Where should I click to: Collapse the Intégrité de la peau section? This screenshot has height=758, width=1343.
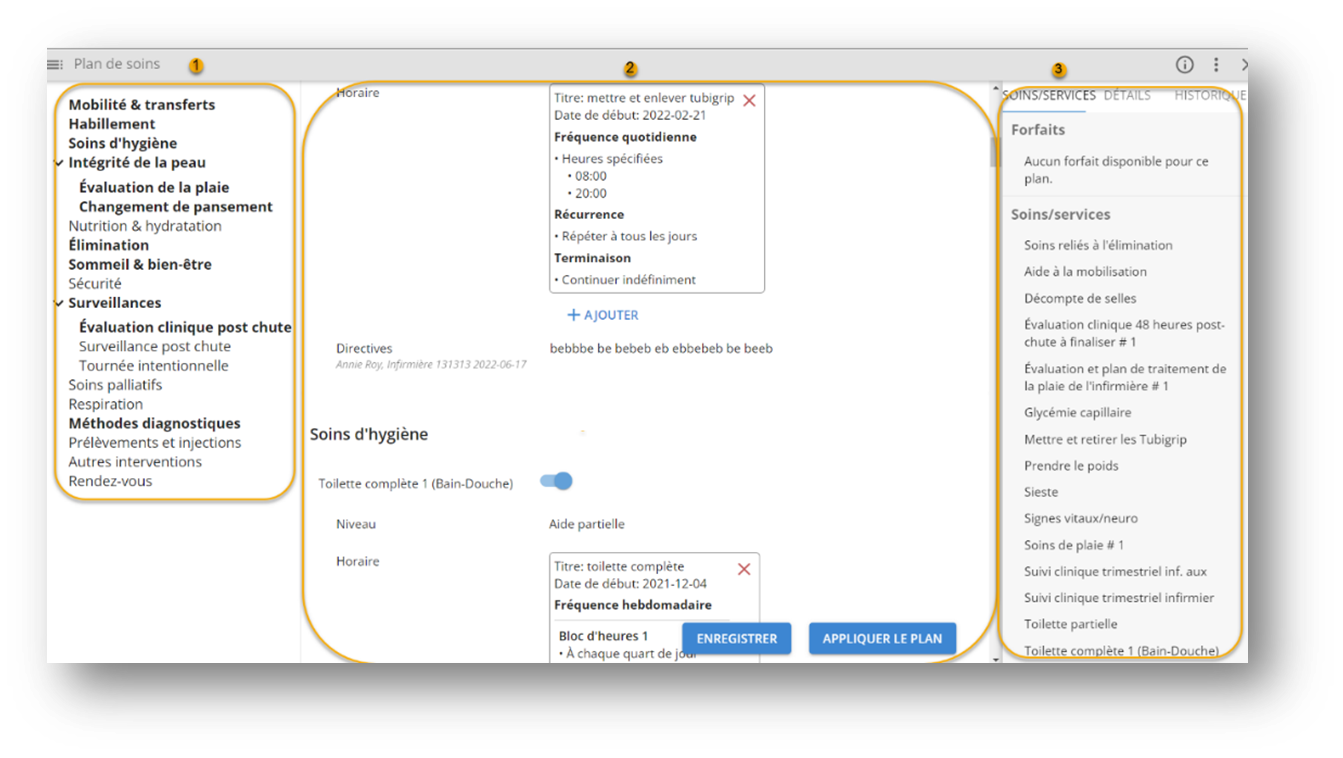pyautogui.click(x=60, y=163)
